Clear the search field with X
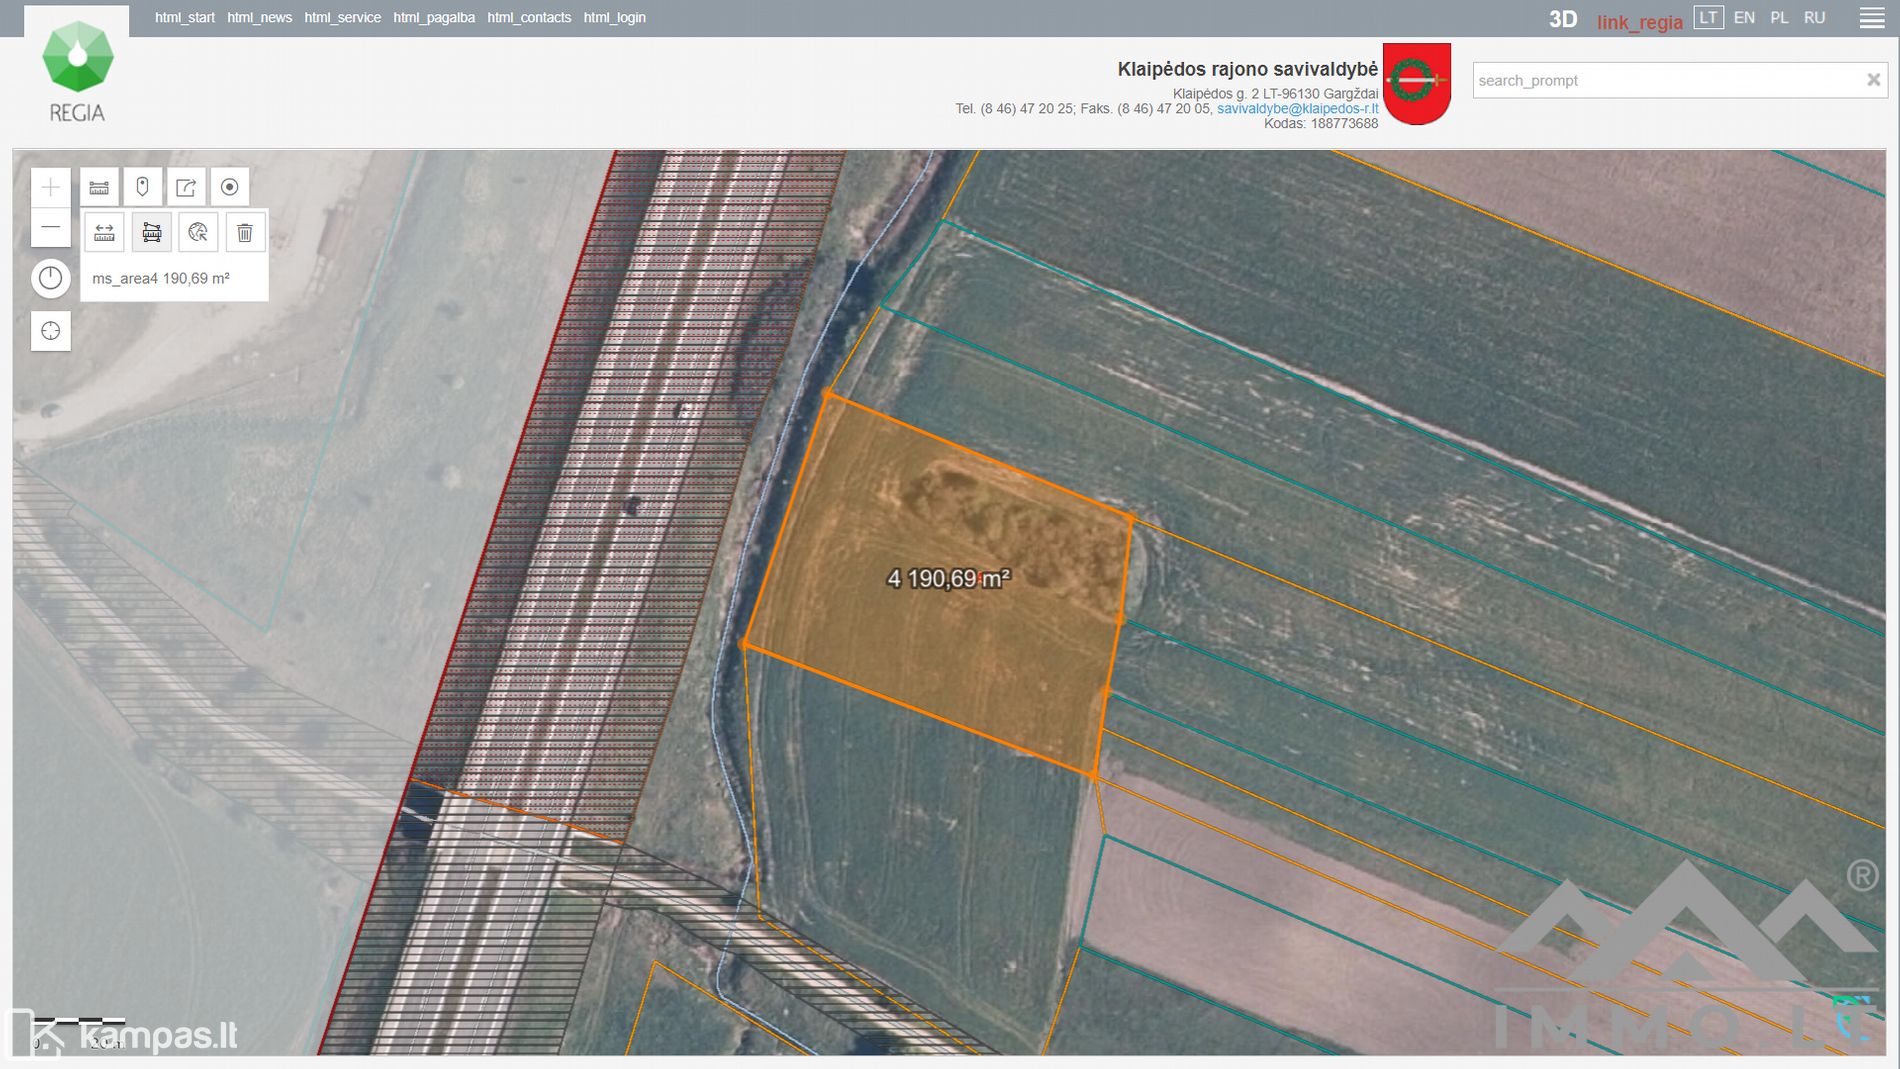1900x1069 pixels. pos(1873,80)
